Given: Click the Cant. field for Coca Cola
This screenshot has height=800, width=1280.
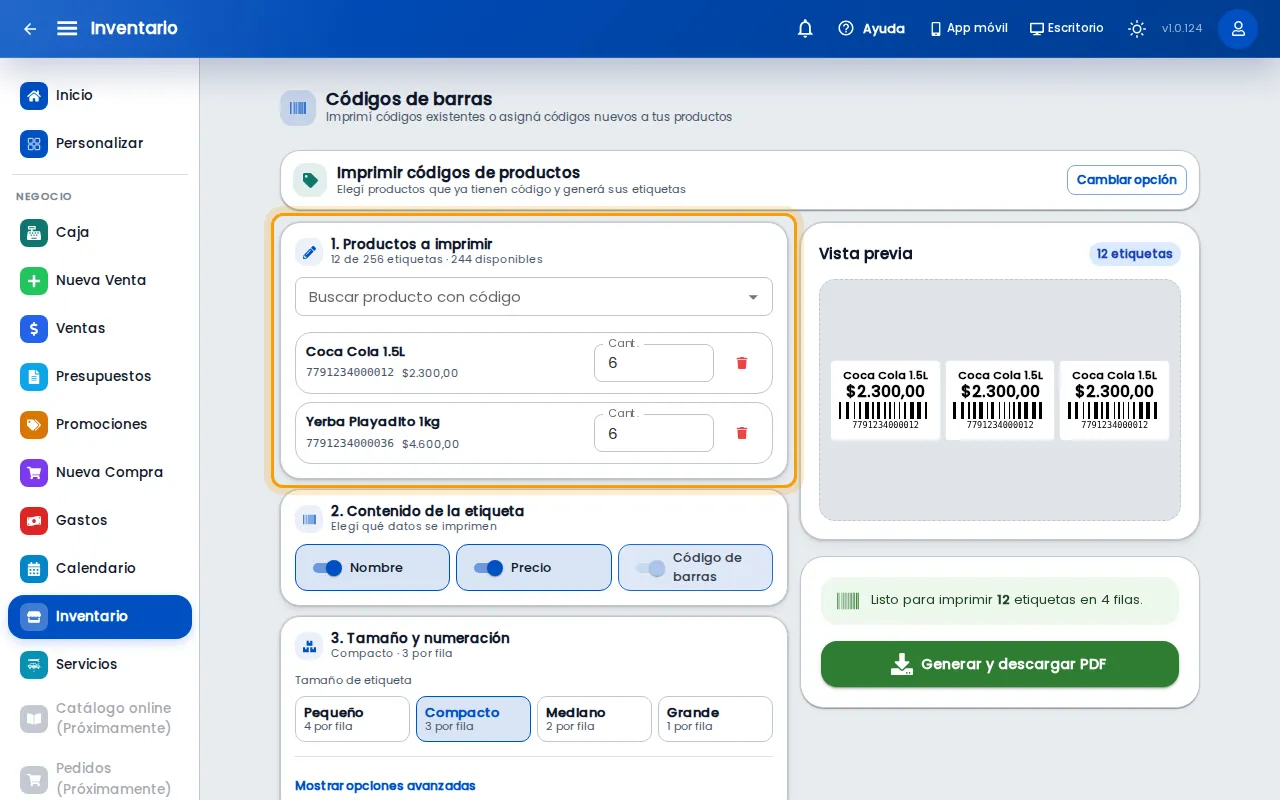Looking at the screenshot, I should point(654,363).
